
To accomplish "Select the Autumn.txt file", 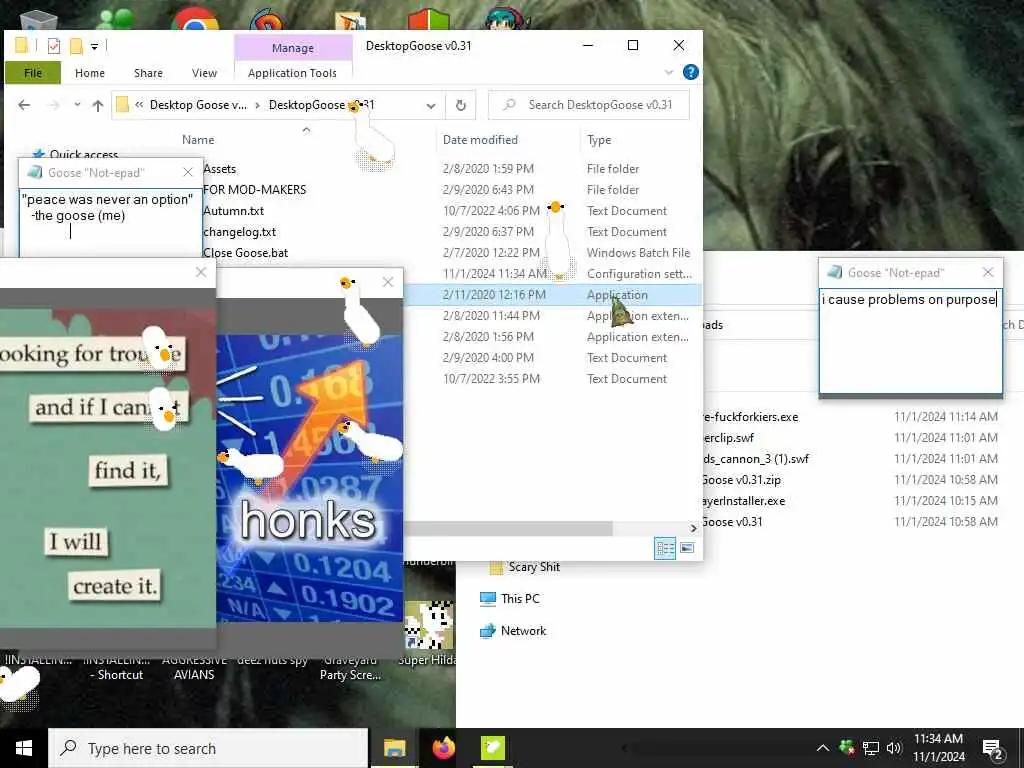I will [x=234, y=210].
